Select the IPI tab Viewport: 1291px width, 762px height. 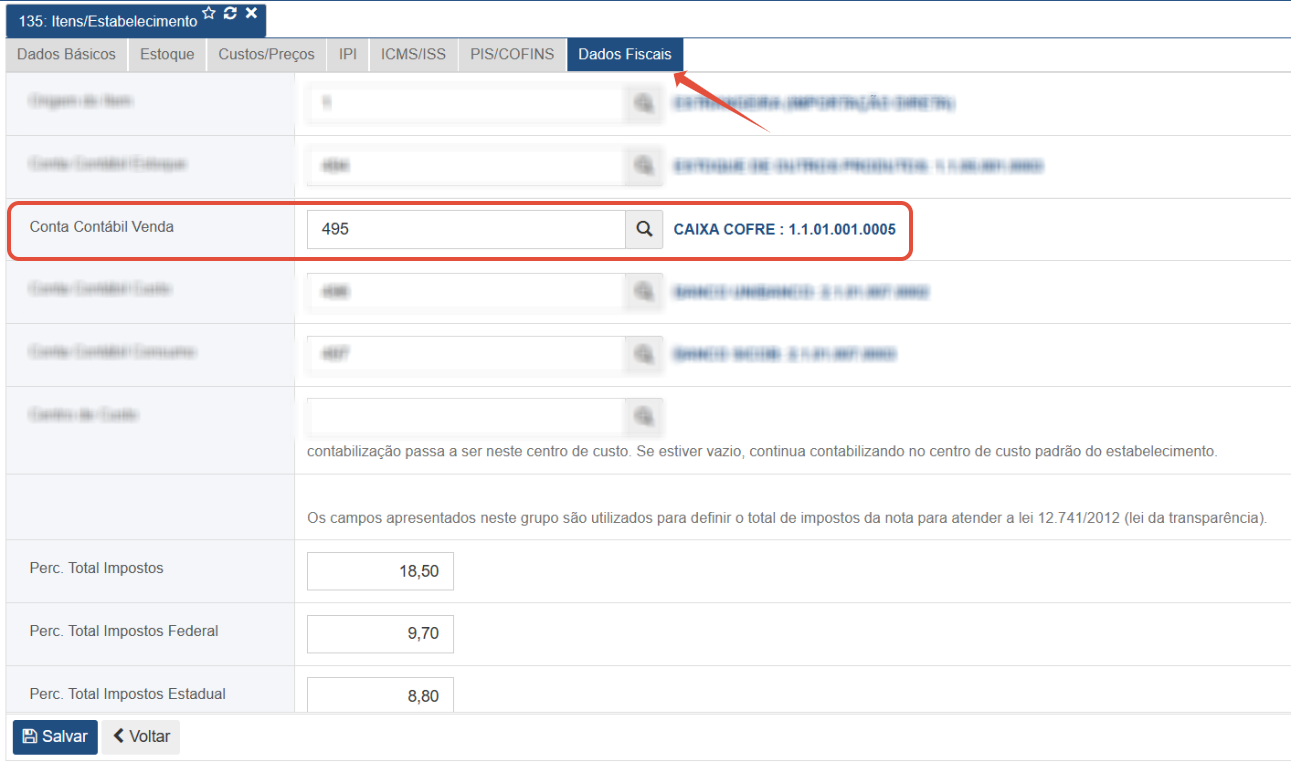(x=348, y=54)
